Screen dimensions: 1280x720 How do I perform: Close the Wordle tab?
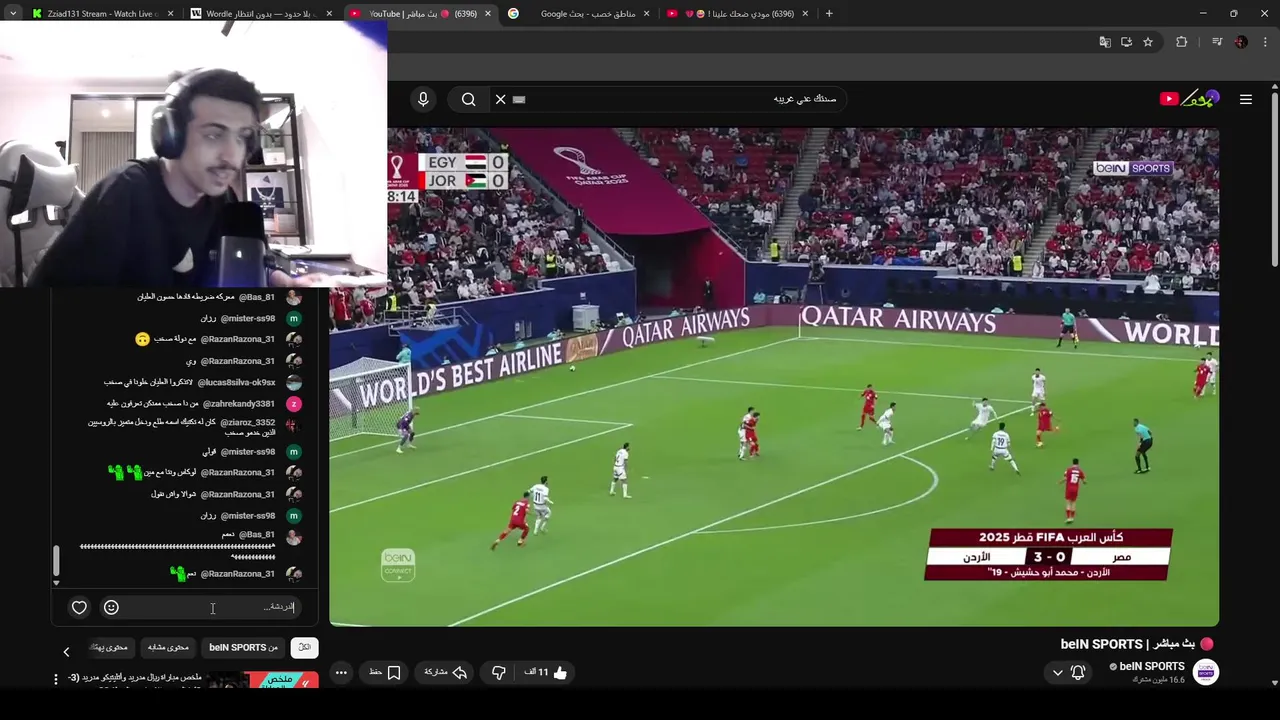click(x=330, y=14)
